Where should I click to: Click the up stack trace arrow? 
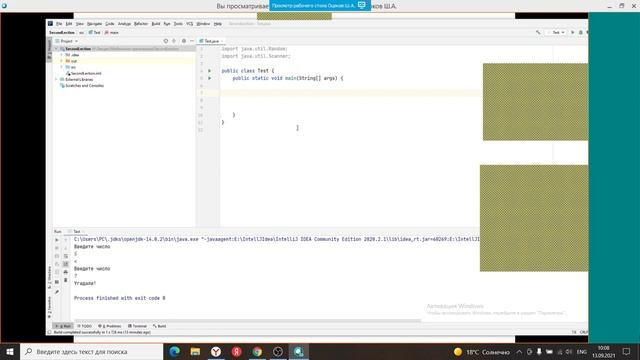66,240
